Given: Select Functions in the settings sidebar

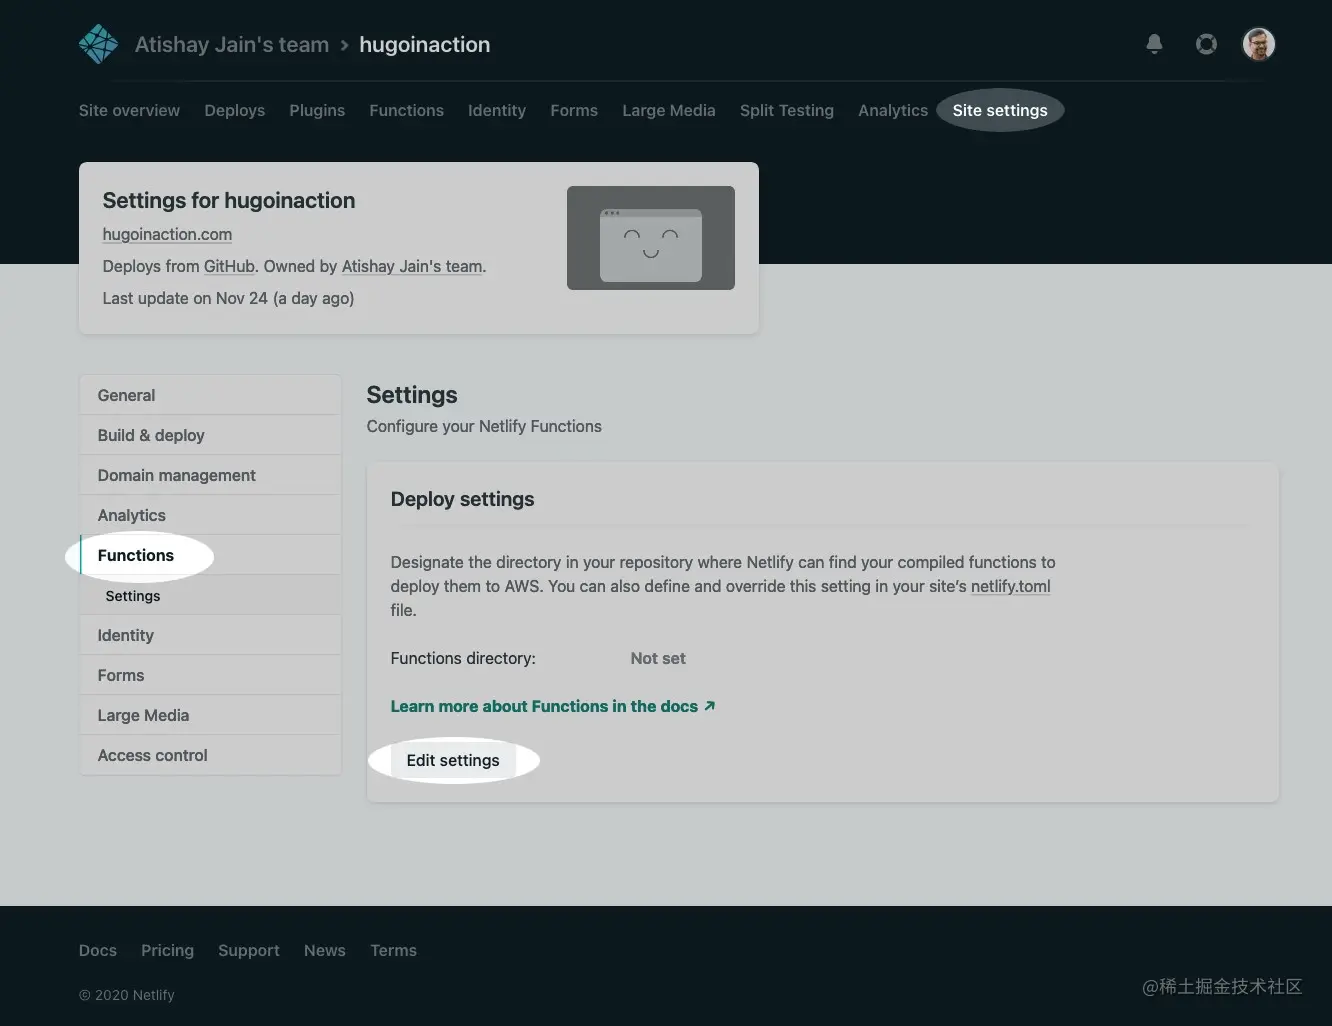Looking at the screenshot, I should [210, 555].
